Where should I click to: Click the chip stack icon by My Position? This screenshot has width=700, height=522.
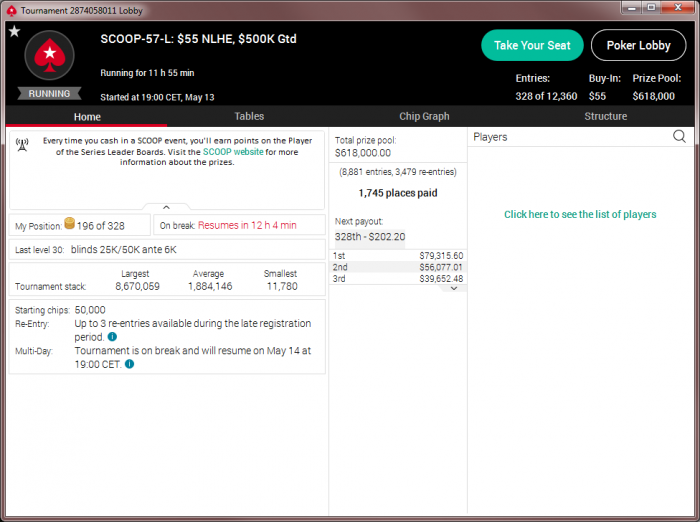70,223
